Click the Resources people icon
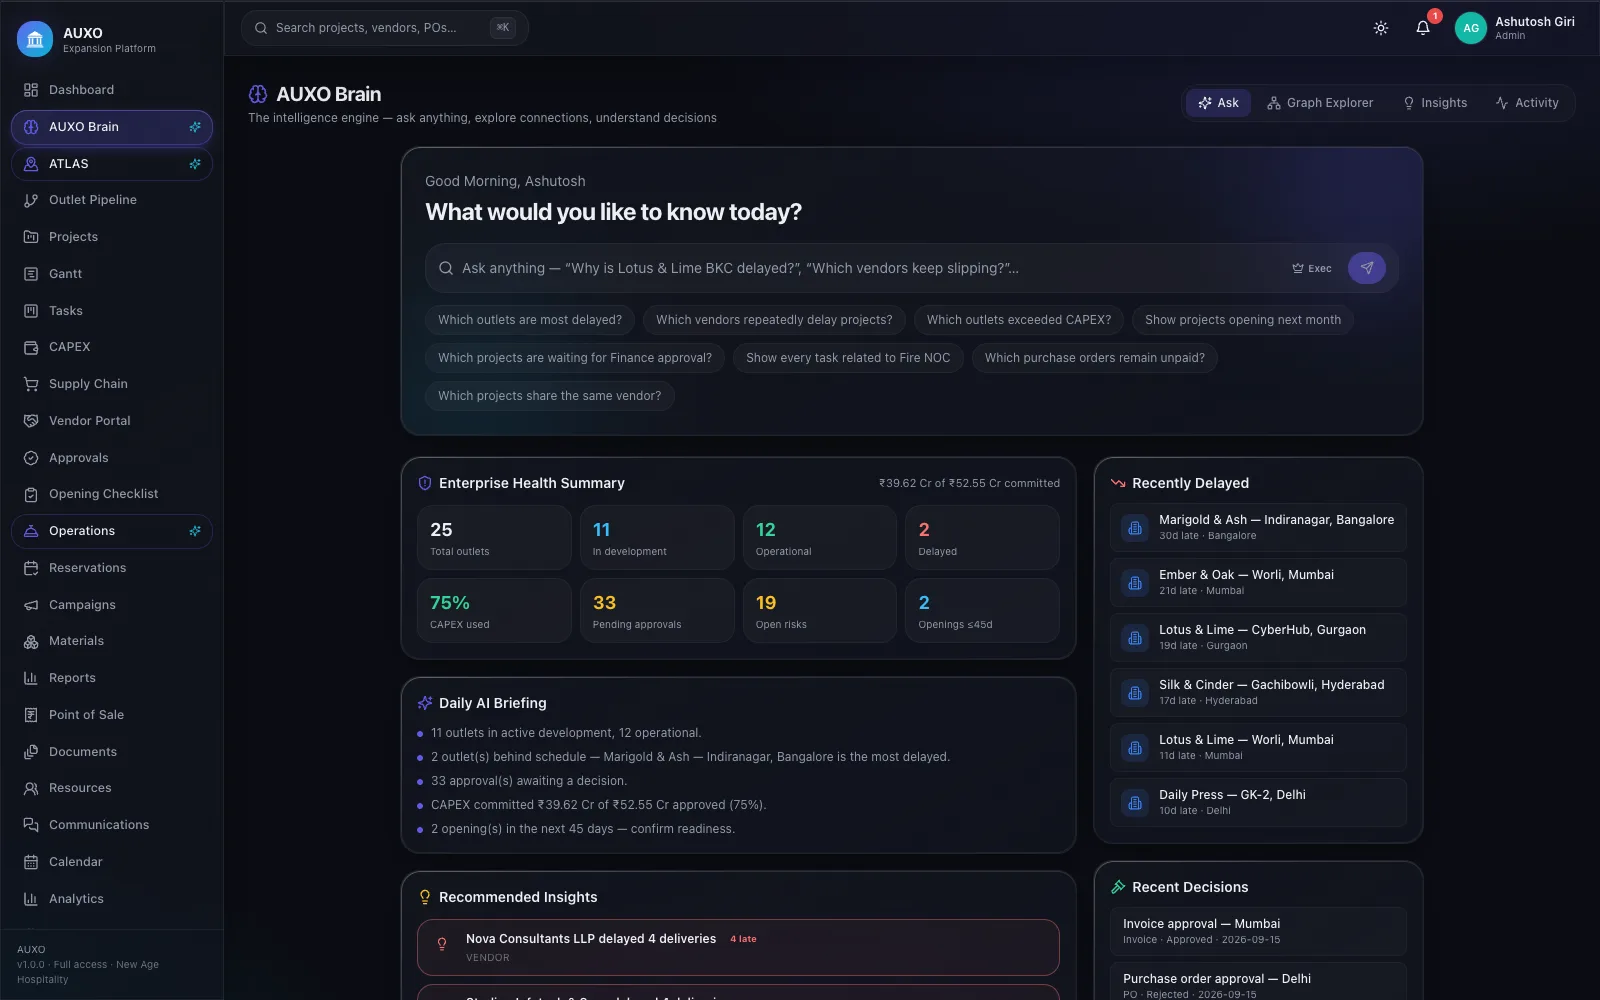 (x=31, y=788)
